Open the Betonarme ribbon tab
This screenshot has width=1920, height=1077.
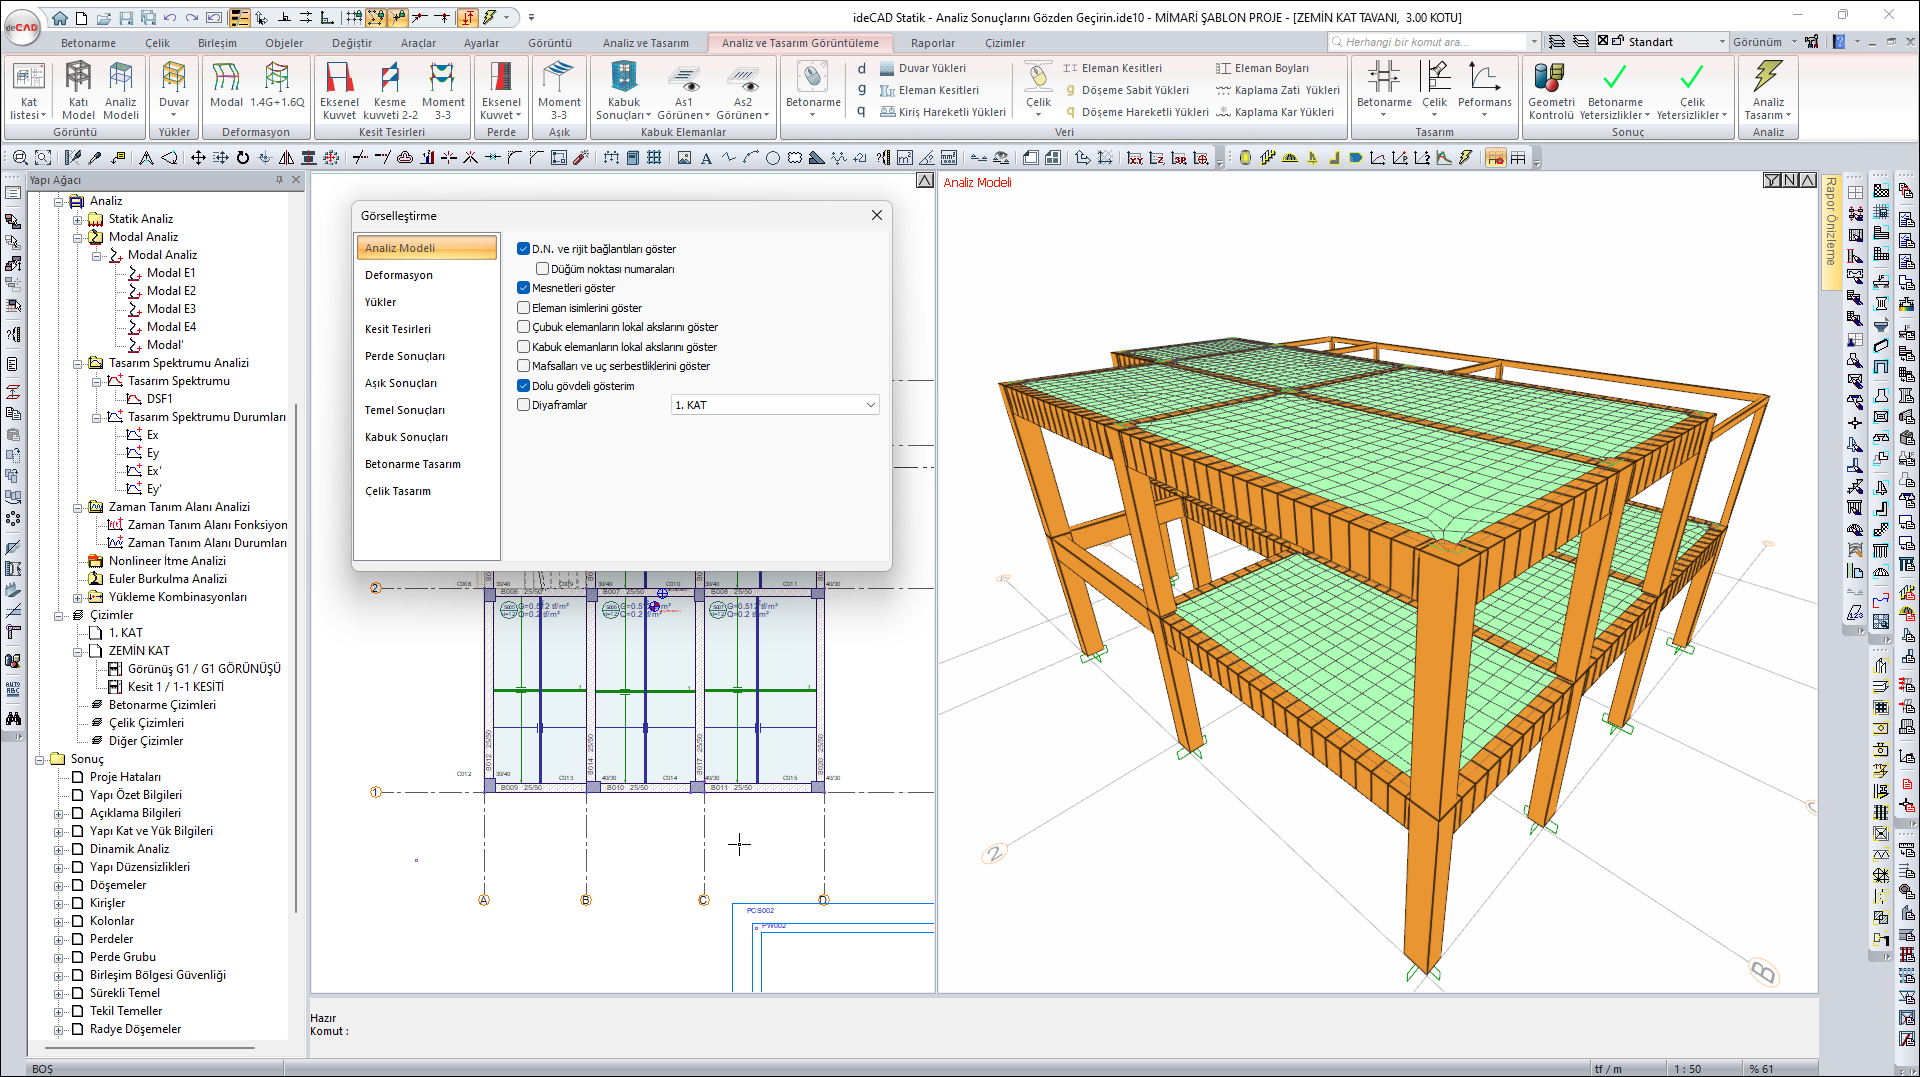pyautogui.click(x=88, y=43)
